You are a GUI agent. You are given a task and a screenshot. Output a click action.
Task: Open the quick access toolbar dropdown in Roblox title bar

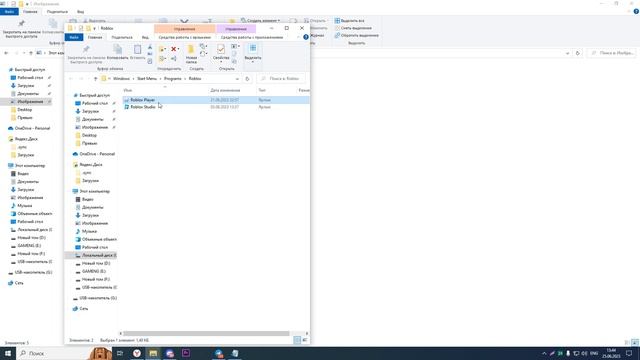point(94,29)
